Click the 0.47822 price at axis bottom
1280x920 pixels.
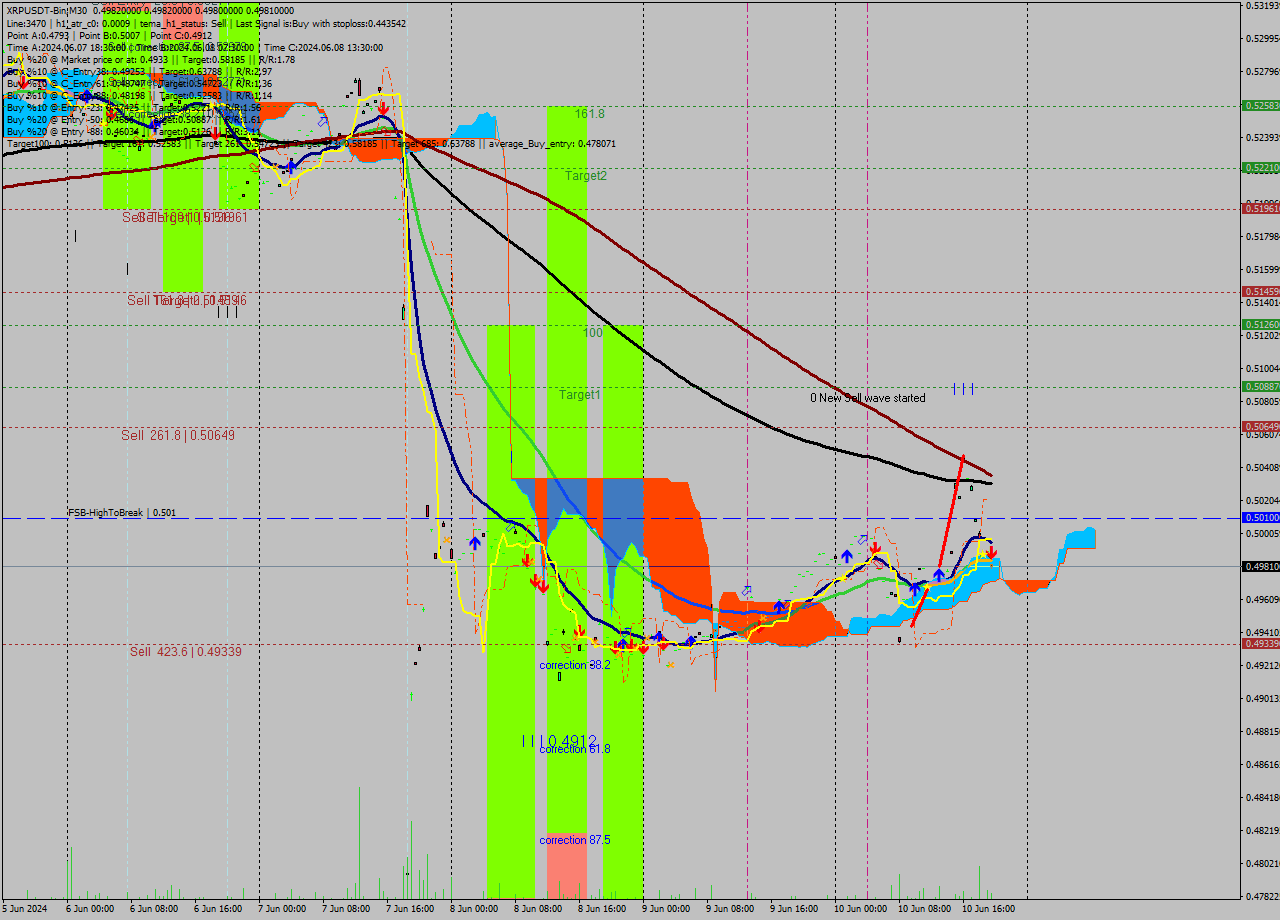(1263, 896)
